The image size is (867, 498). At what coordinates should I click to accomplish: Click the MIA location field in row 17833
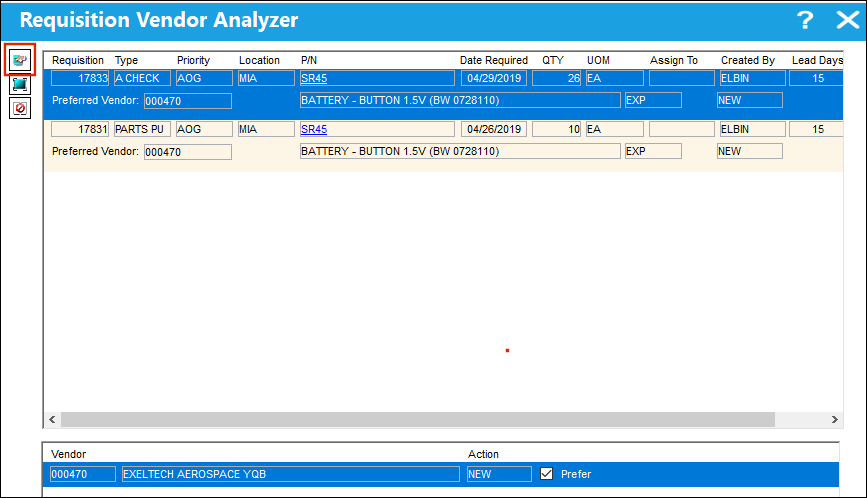[266, 78]
